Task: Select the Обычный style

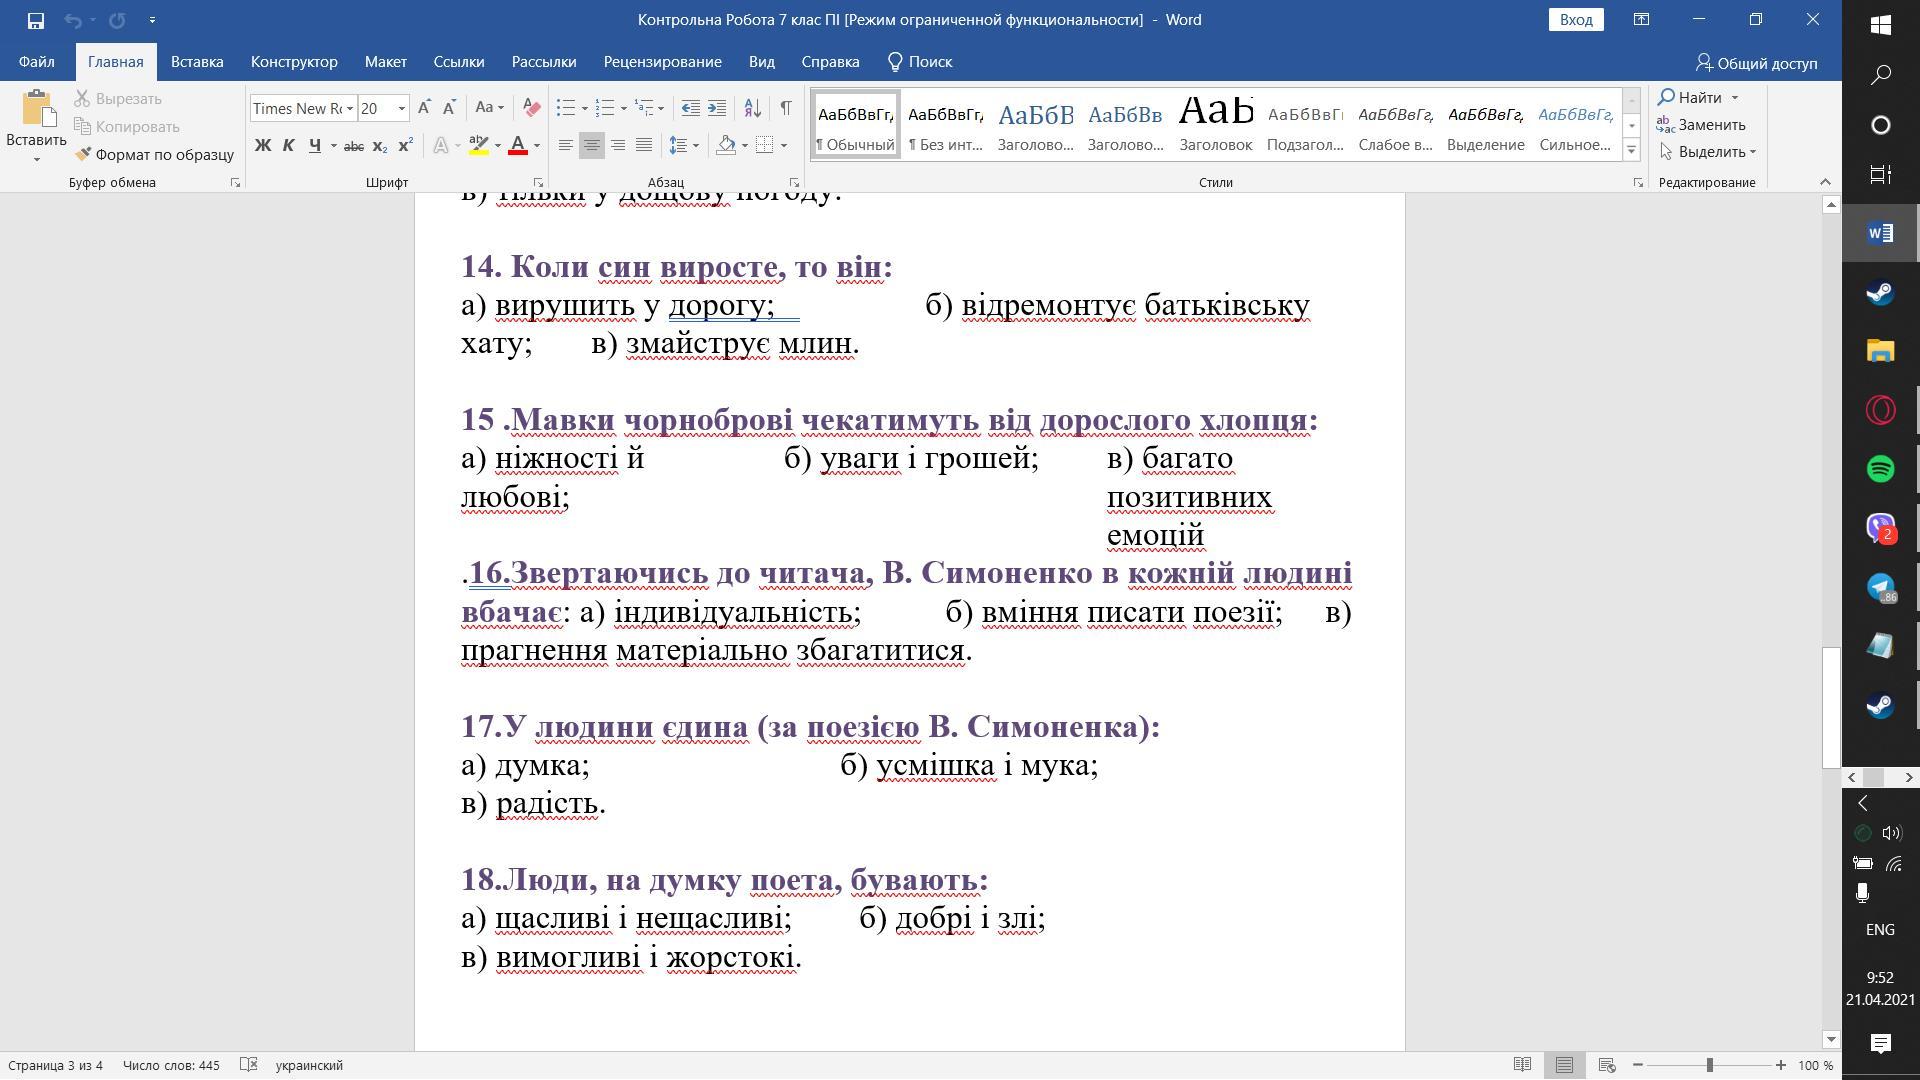Action: click(855, 125)
